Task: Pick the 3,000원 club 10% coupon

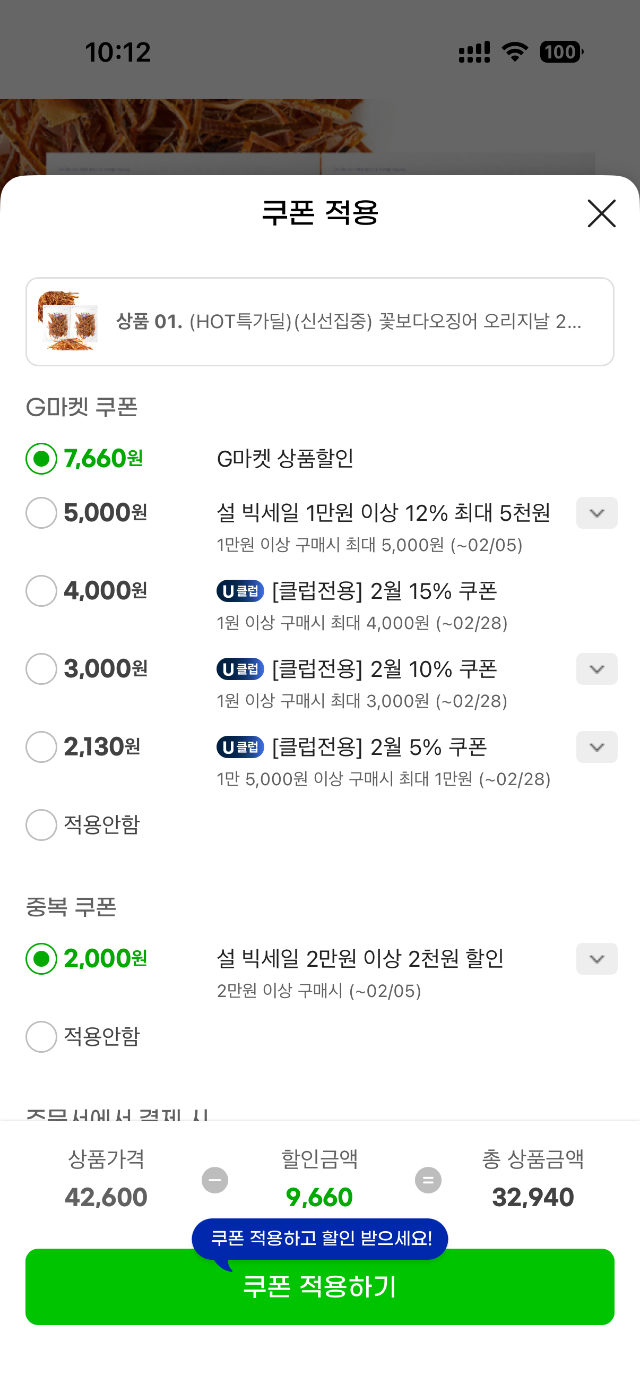Action: click(x=41, y=669)
